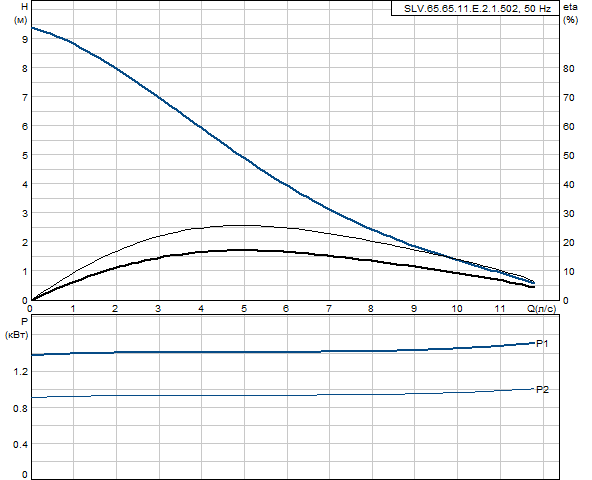Click the 50 tick on eta axis
This screenshot has height=480, width=592.
click(x=569, y=156)
